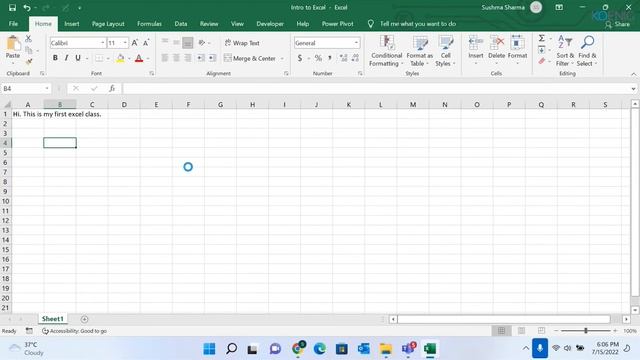Image resolution: width=640 pixels, height=360 pixels.
Task: Cut the selection with the scissors icon
Action: (x=28, y=39)
